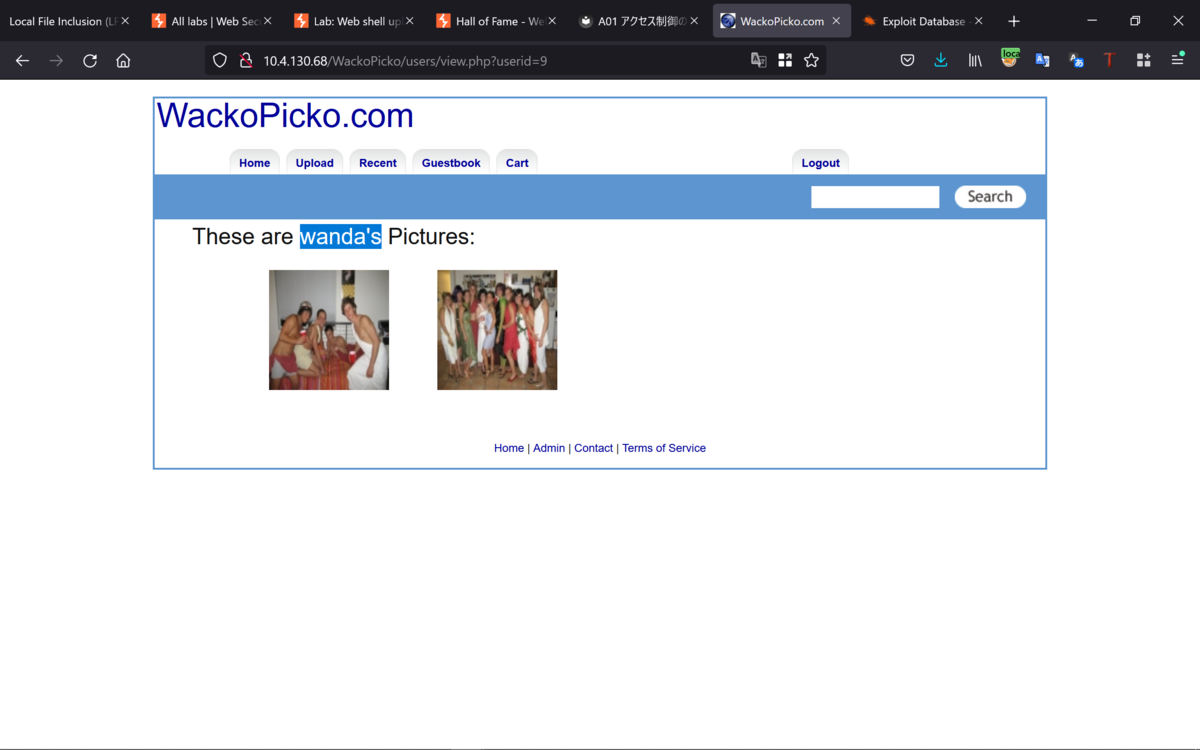
Task: Open the Terms of Service link
Action: pos(664,448)
